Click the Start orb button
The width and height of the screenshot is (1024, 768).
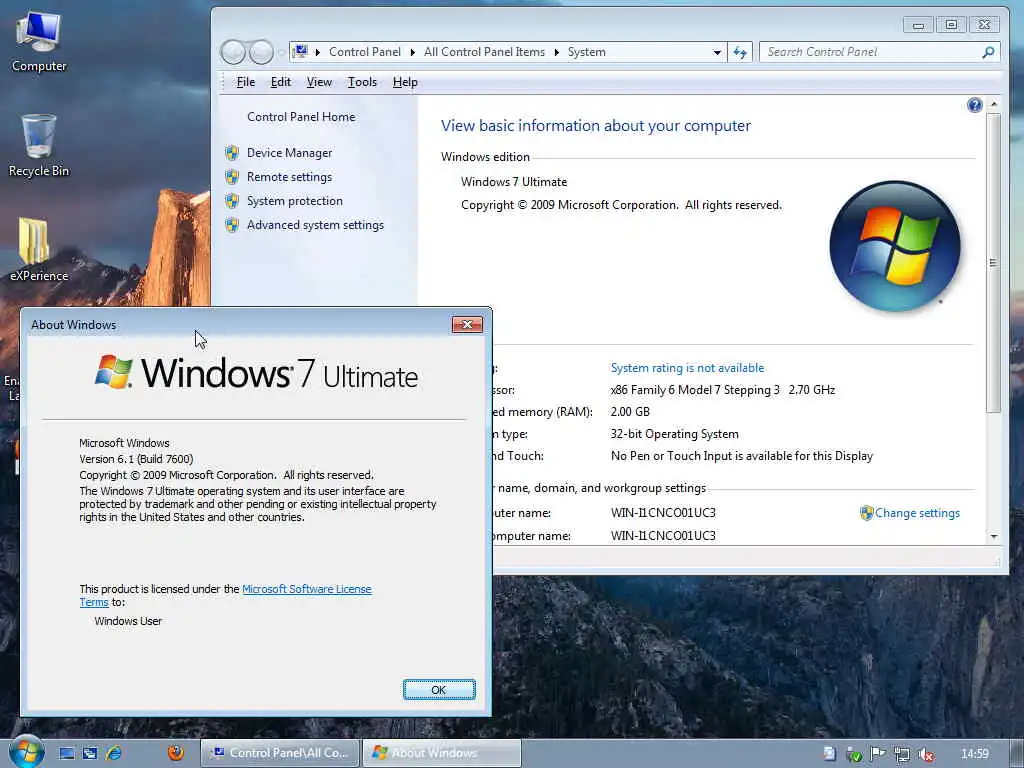click(26, 752)
